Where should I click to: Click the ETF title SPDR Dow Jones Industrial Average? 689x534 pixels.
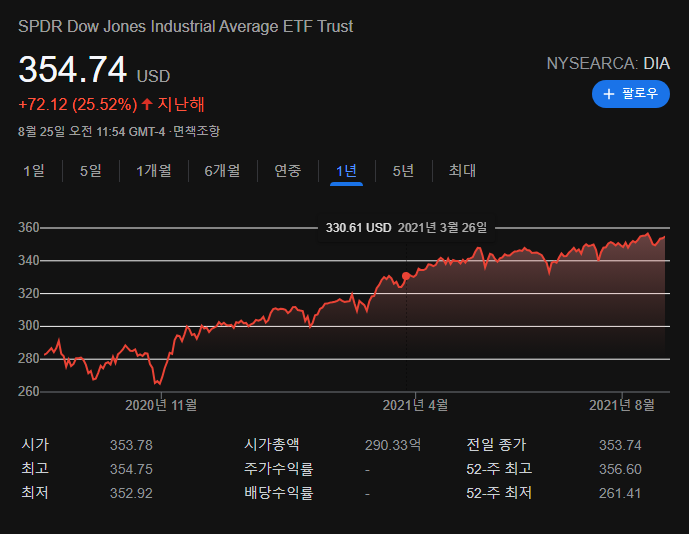(185, 26)
